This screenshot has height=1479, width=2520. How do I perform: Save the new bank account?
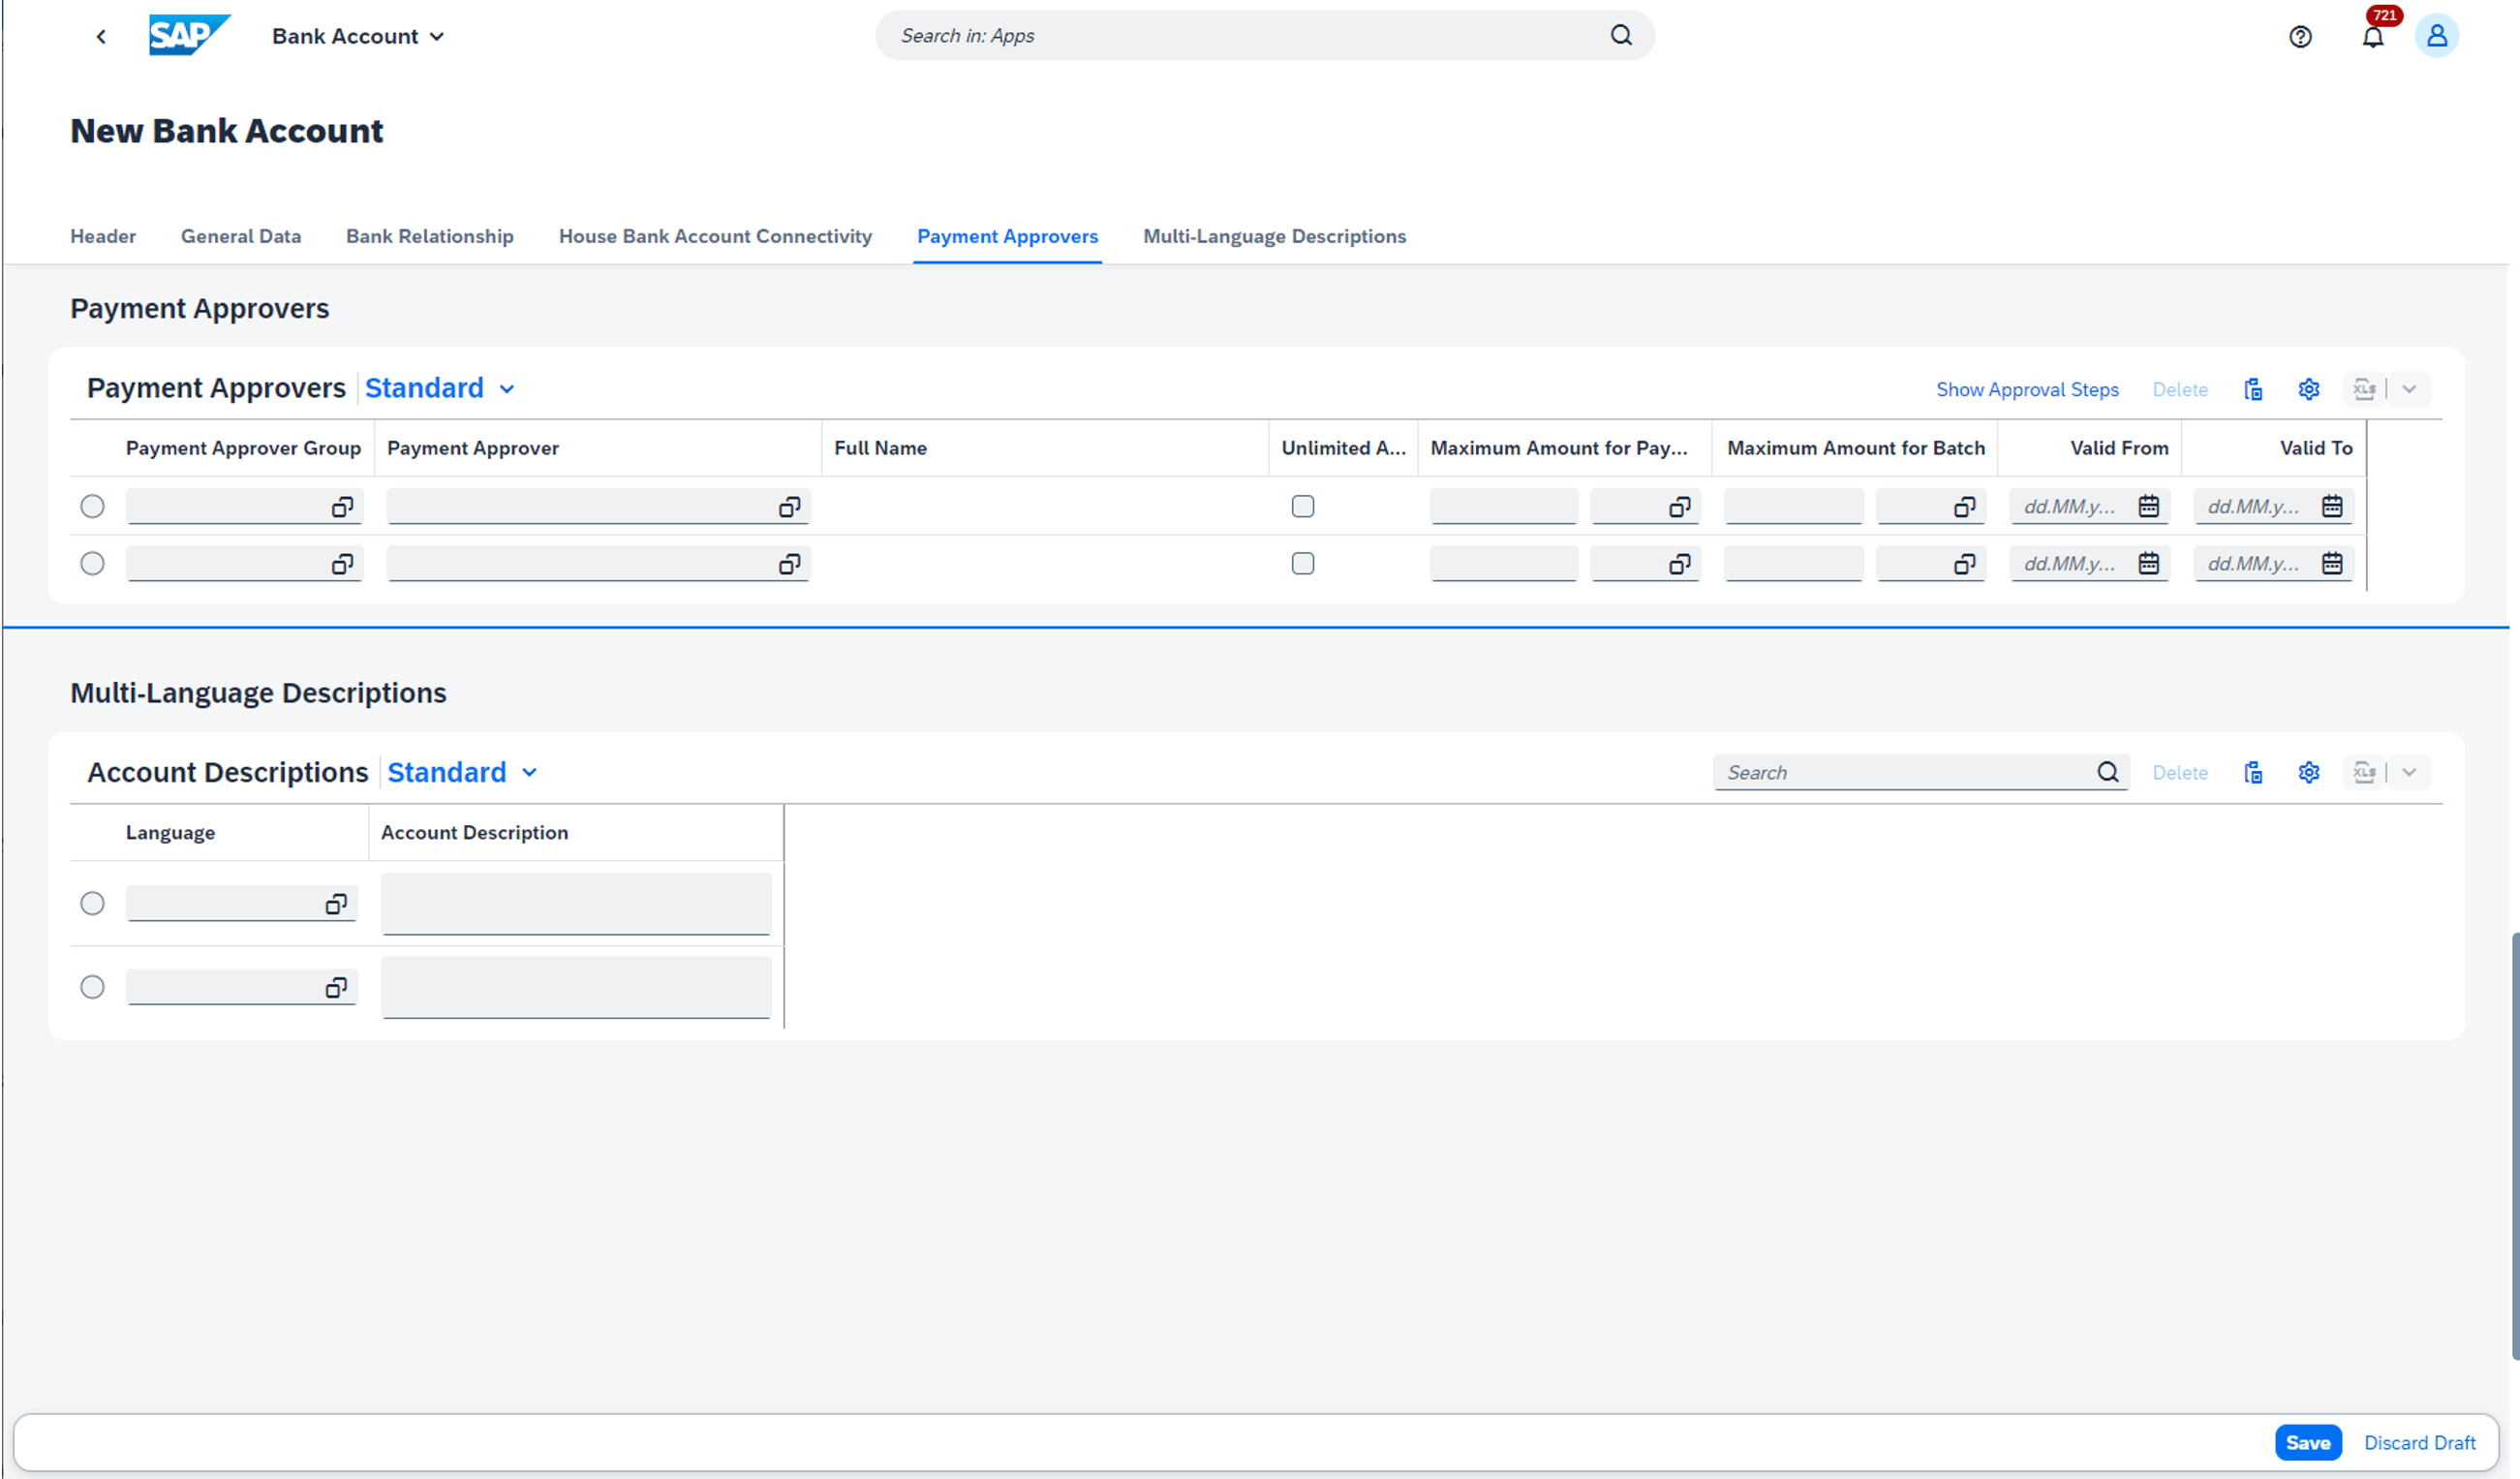[x=2308, y=1442]
